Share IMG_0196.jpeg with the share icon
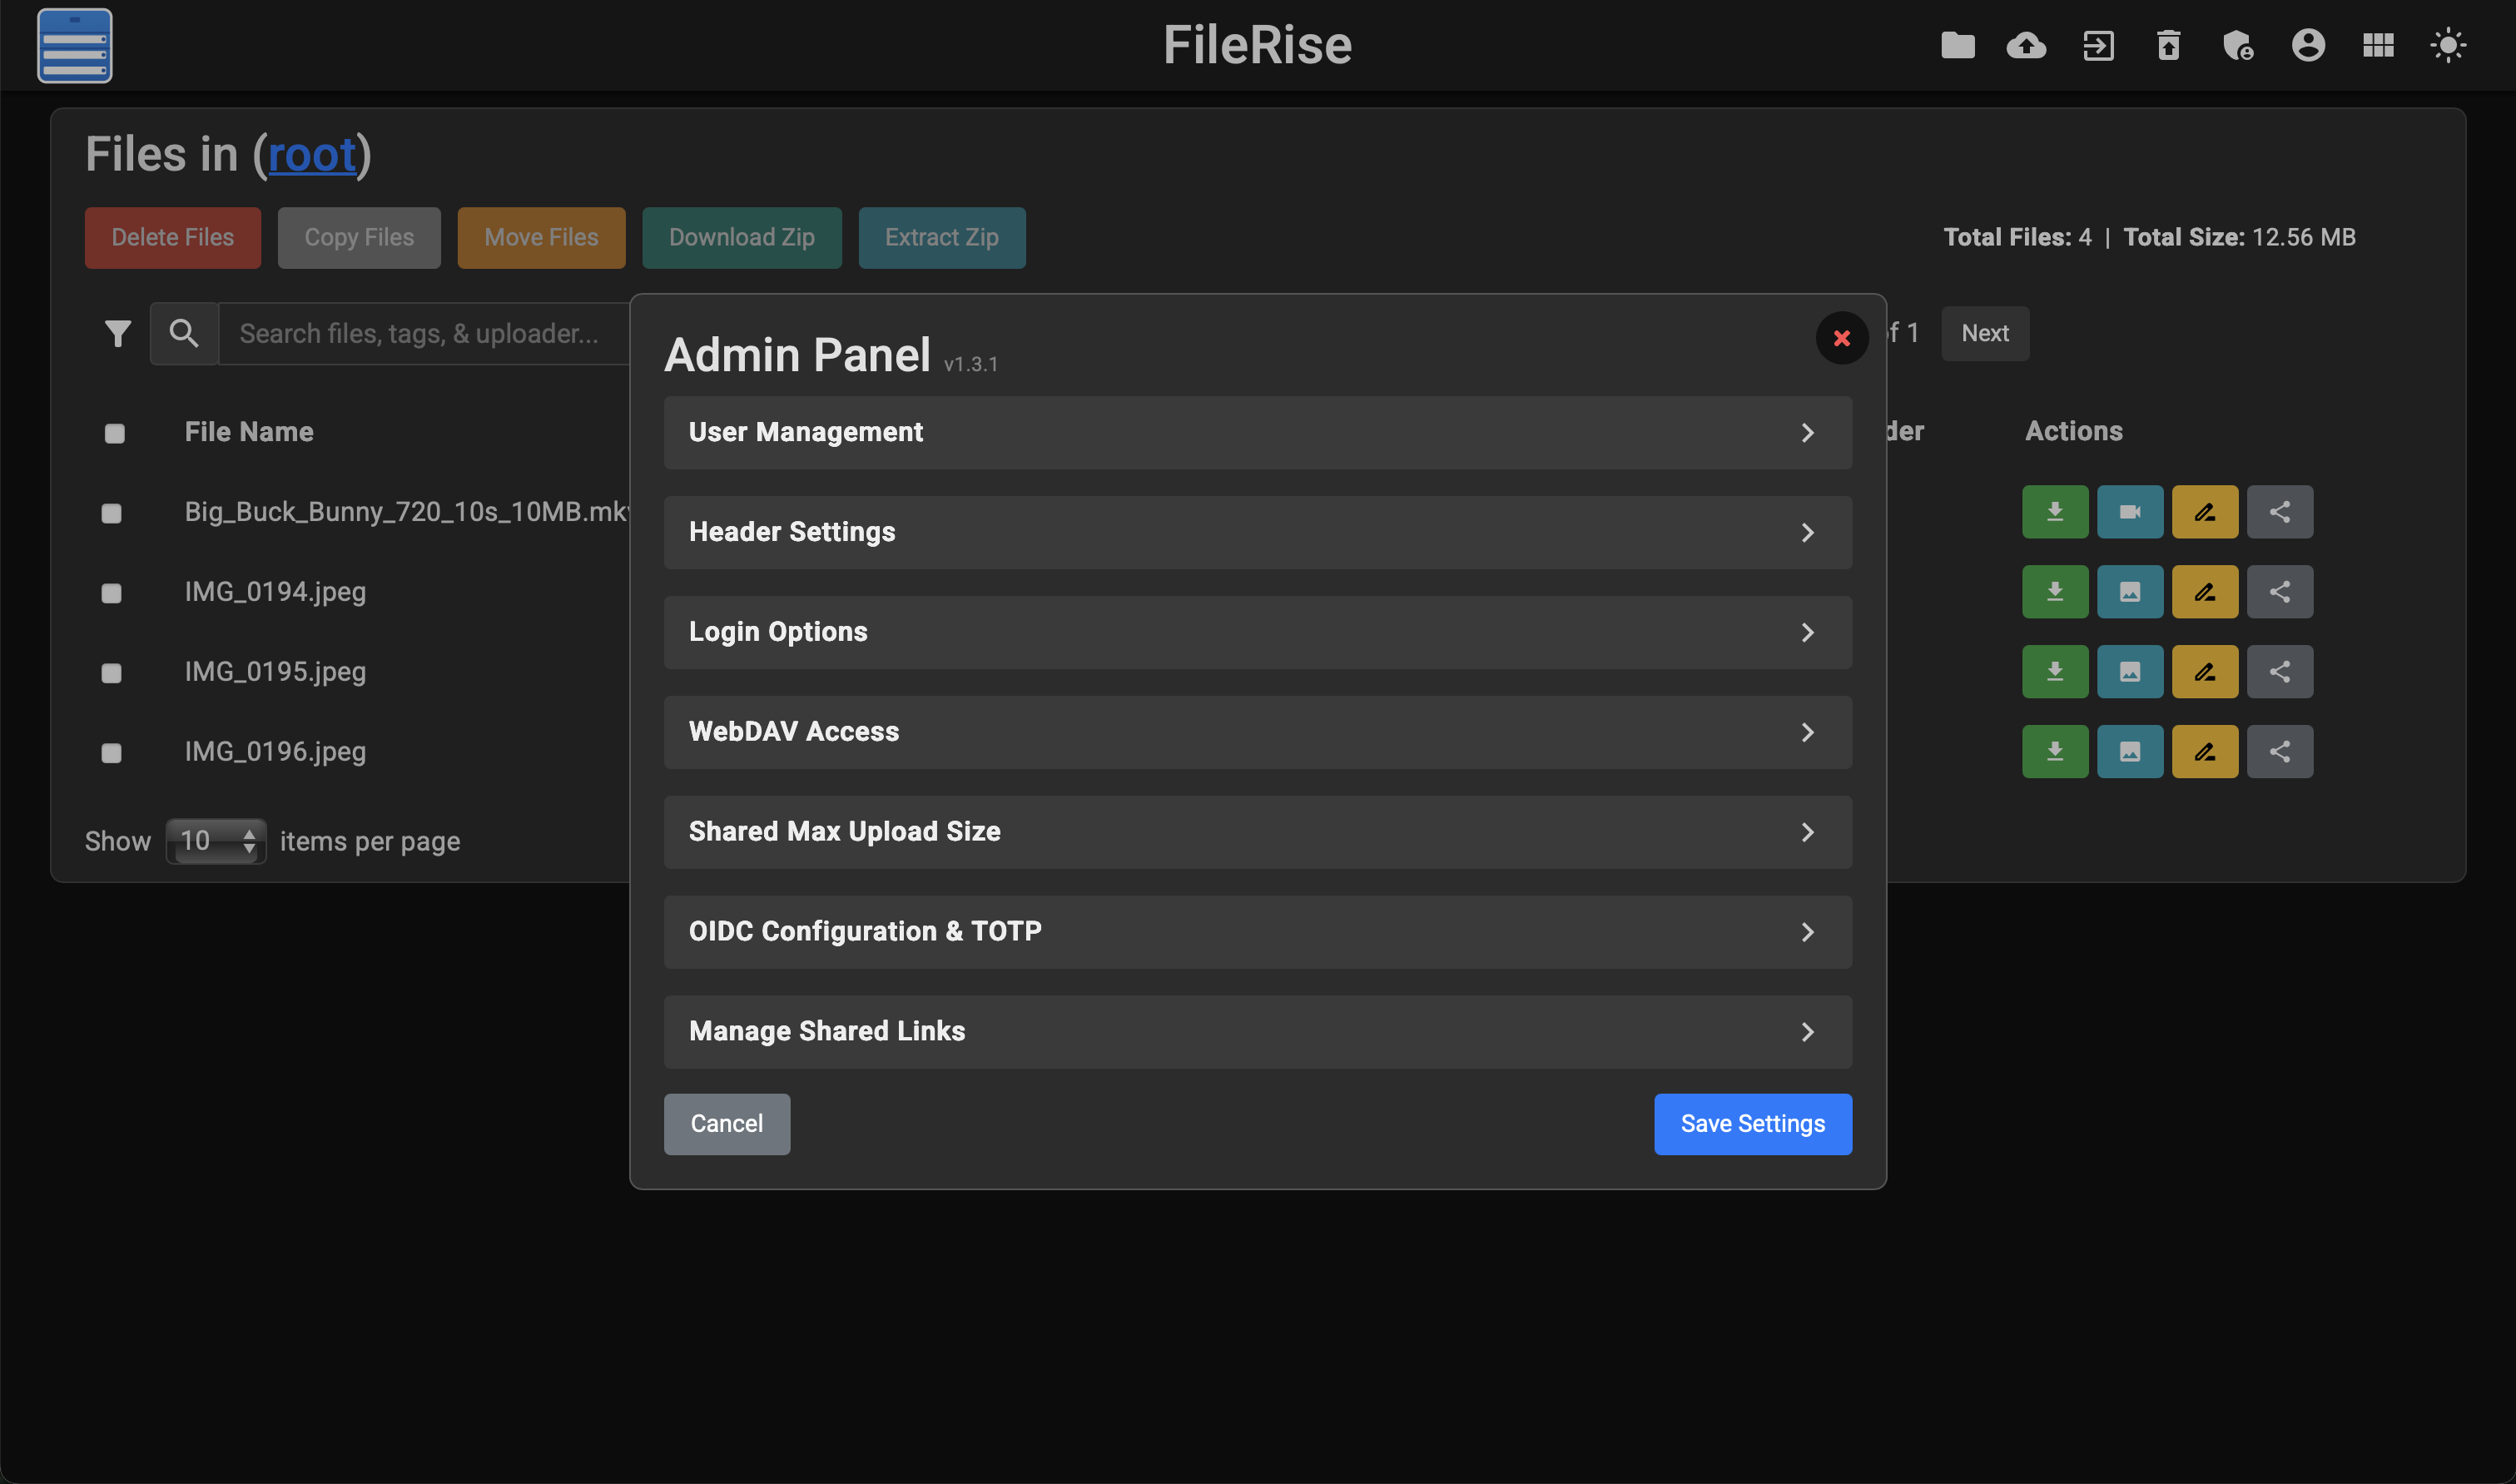The width and height of the screenshot is (2516, 1484). tap(2280, 752)
